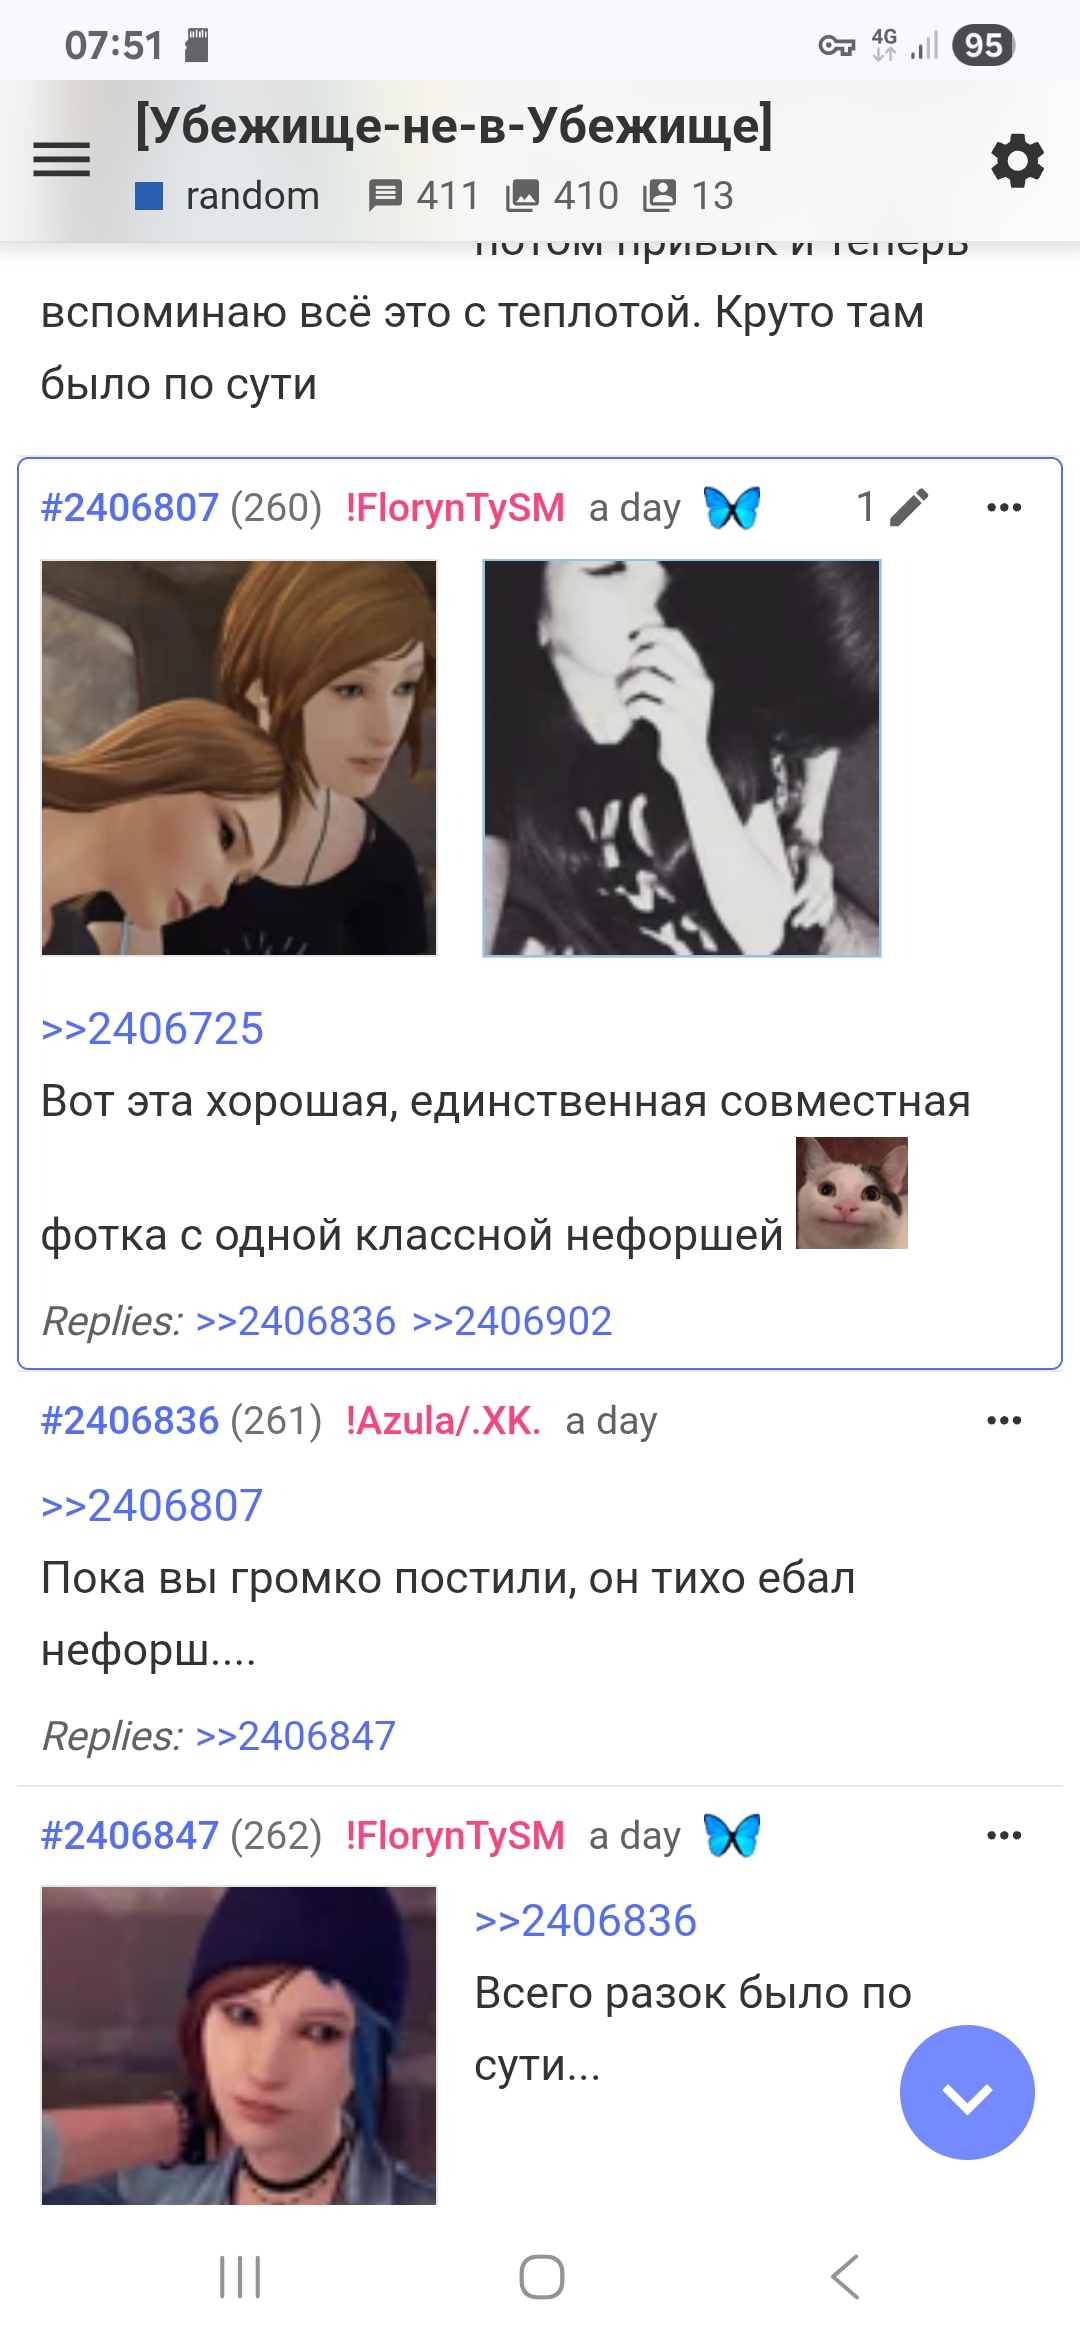Image resolution: width=1080 pixels, height=2340 pixels.
Task: Open three-dot menu for post 2406847
Action: [1004, 1836]
